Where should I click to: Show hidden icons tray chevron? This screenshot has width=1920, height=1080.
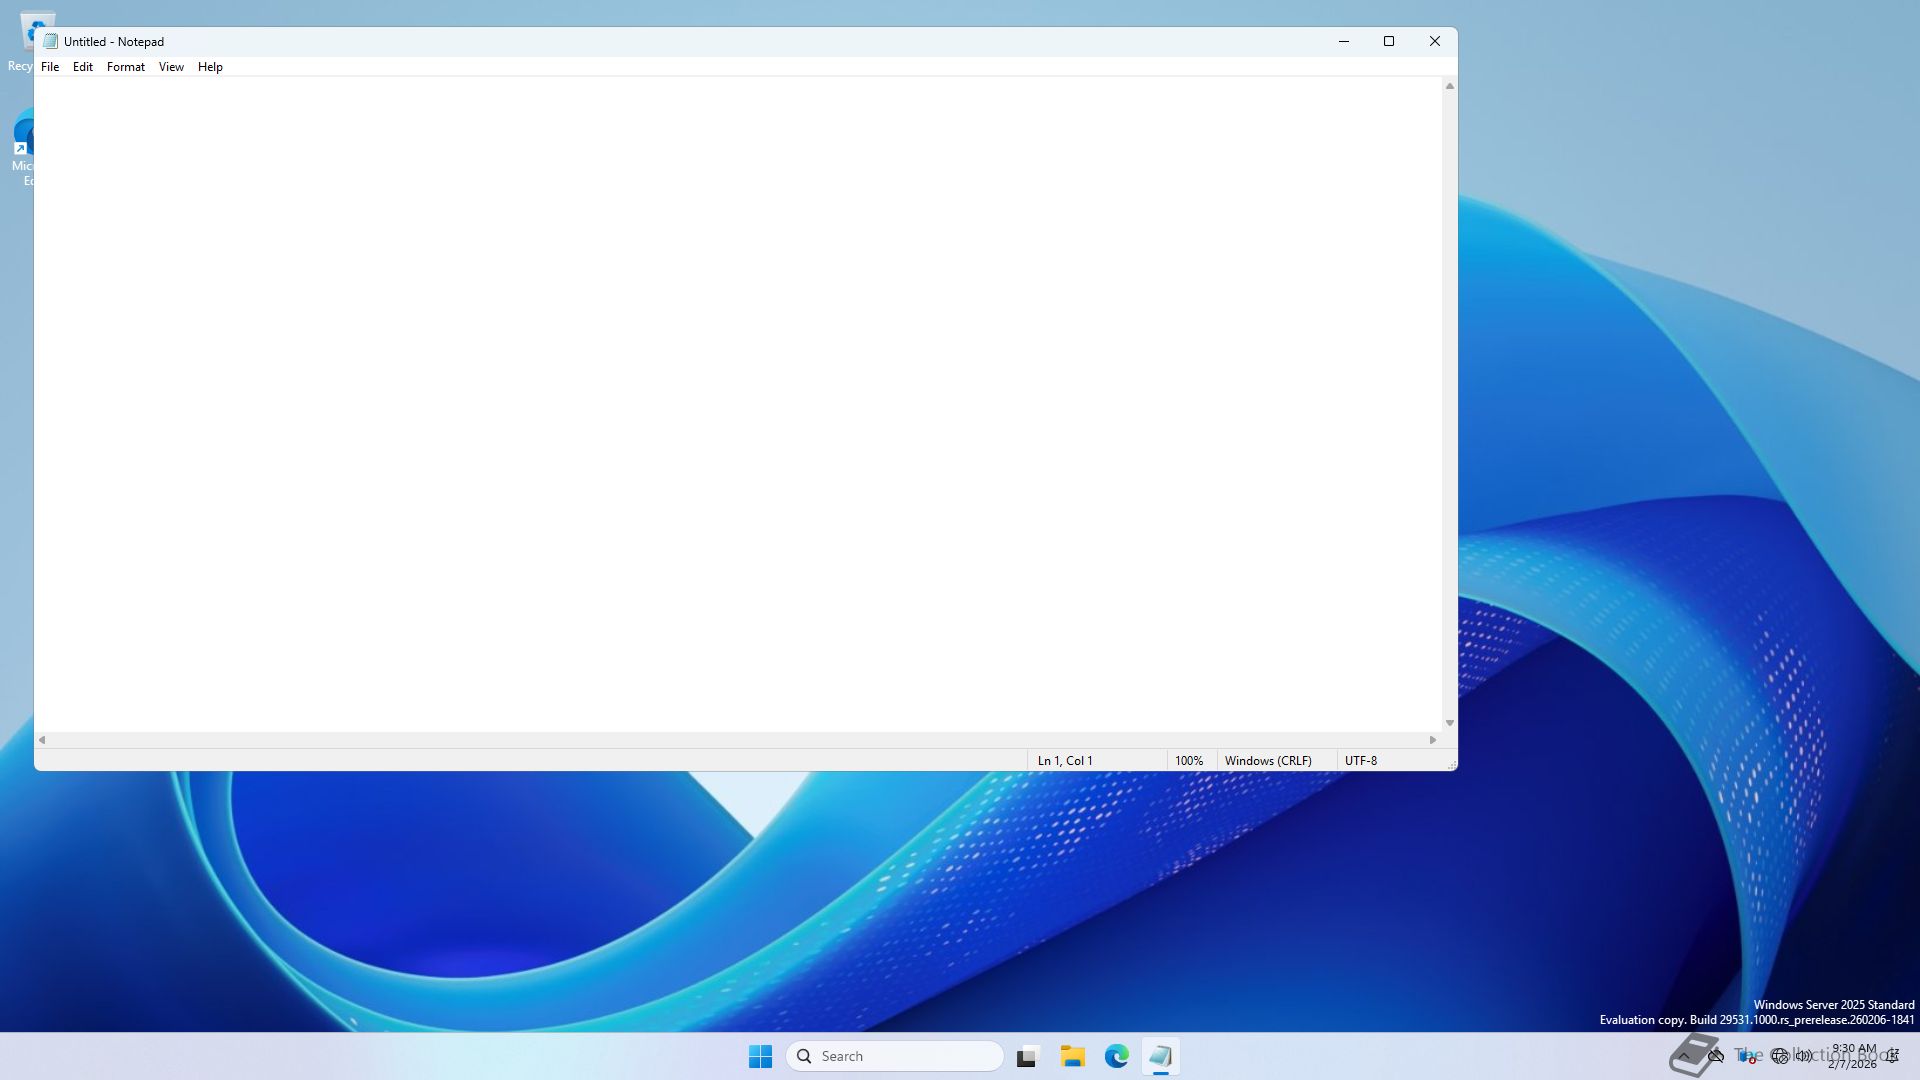tap(1684, 1056)
